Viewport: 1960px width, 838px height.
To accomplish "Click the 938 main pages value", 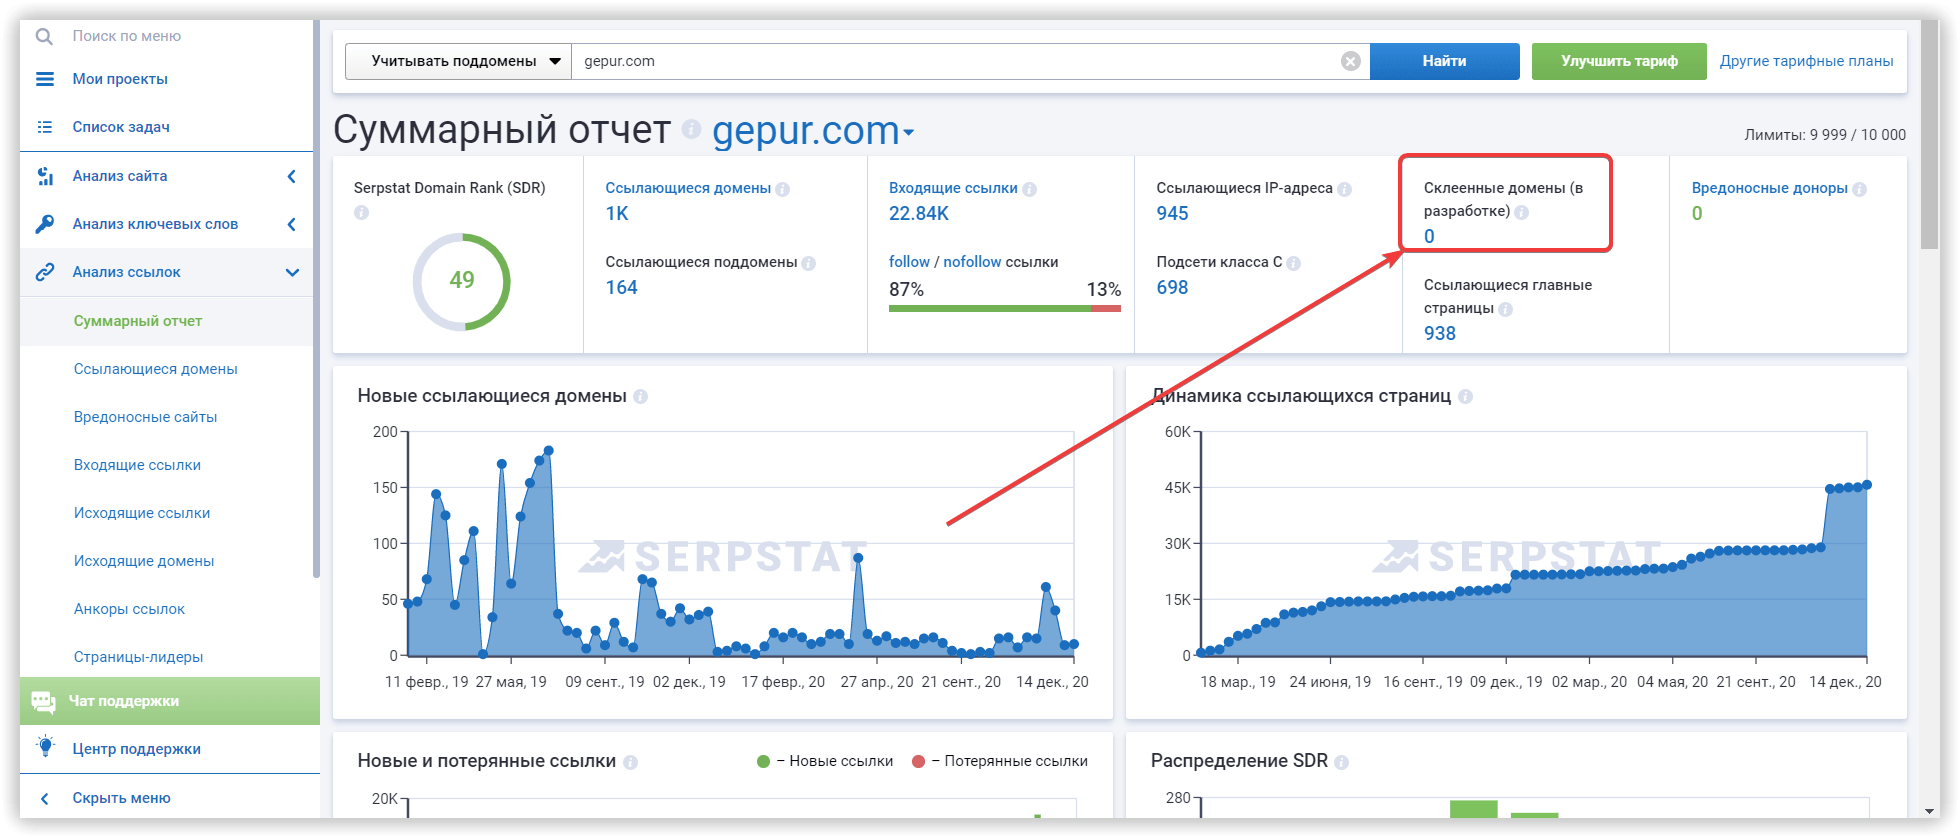I will [x=1440, y=333].
